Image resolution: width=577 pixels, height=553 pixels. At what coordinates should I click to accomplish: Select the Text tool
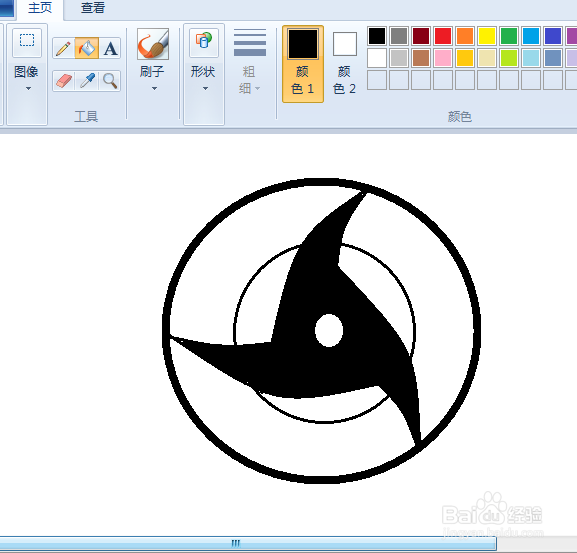pos(110,48)
